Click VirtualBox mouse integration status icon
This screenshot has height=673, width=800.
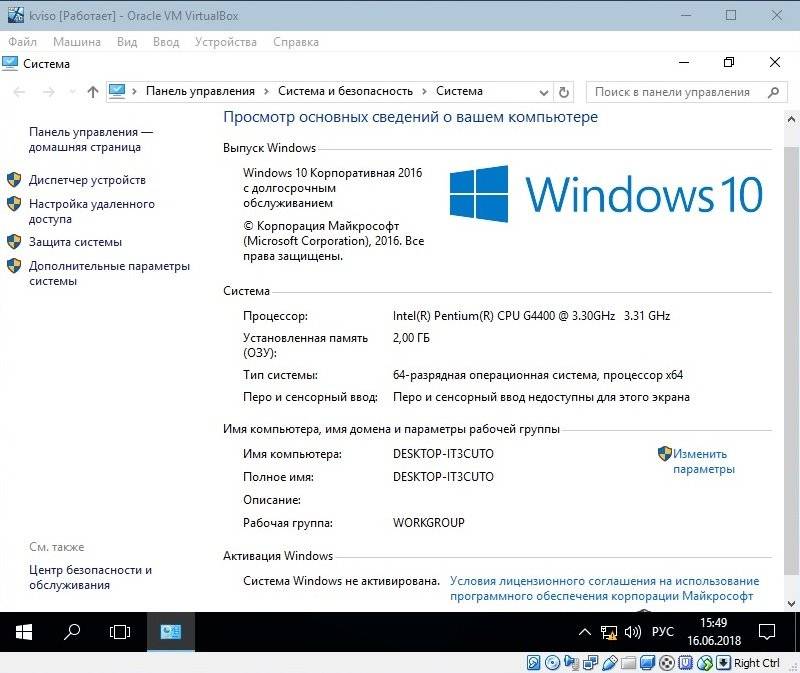(x=705, y=663)
